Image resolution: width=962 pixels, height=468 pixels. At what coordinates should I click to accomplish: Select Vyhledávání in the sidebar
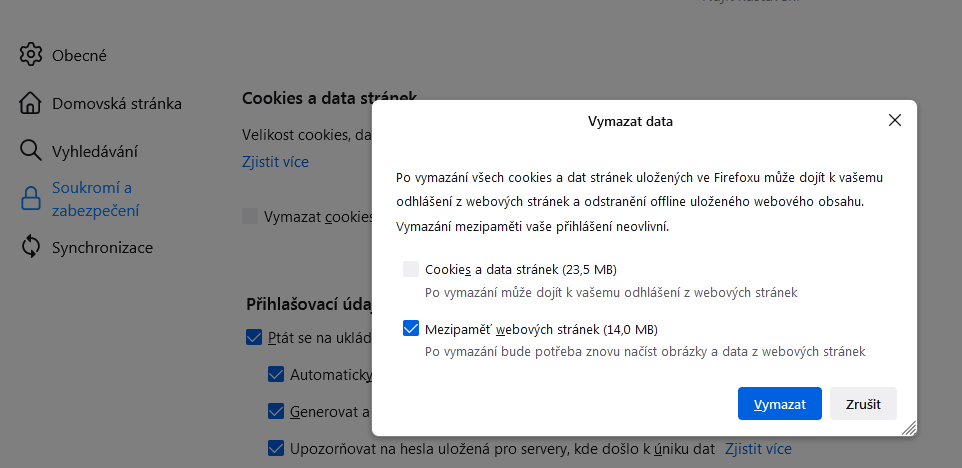coord(95,151)
